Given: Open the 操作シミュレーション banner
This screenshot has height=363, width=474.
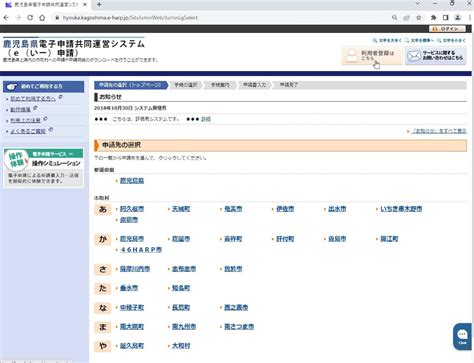Looking at the screenshot, I should [x=43, y=168].
